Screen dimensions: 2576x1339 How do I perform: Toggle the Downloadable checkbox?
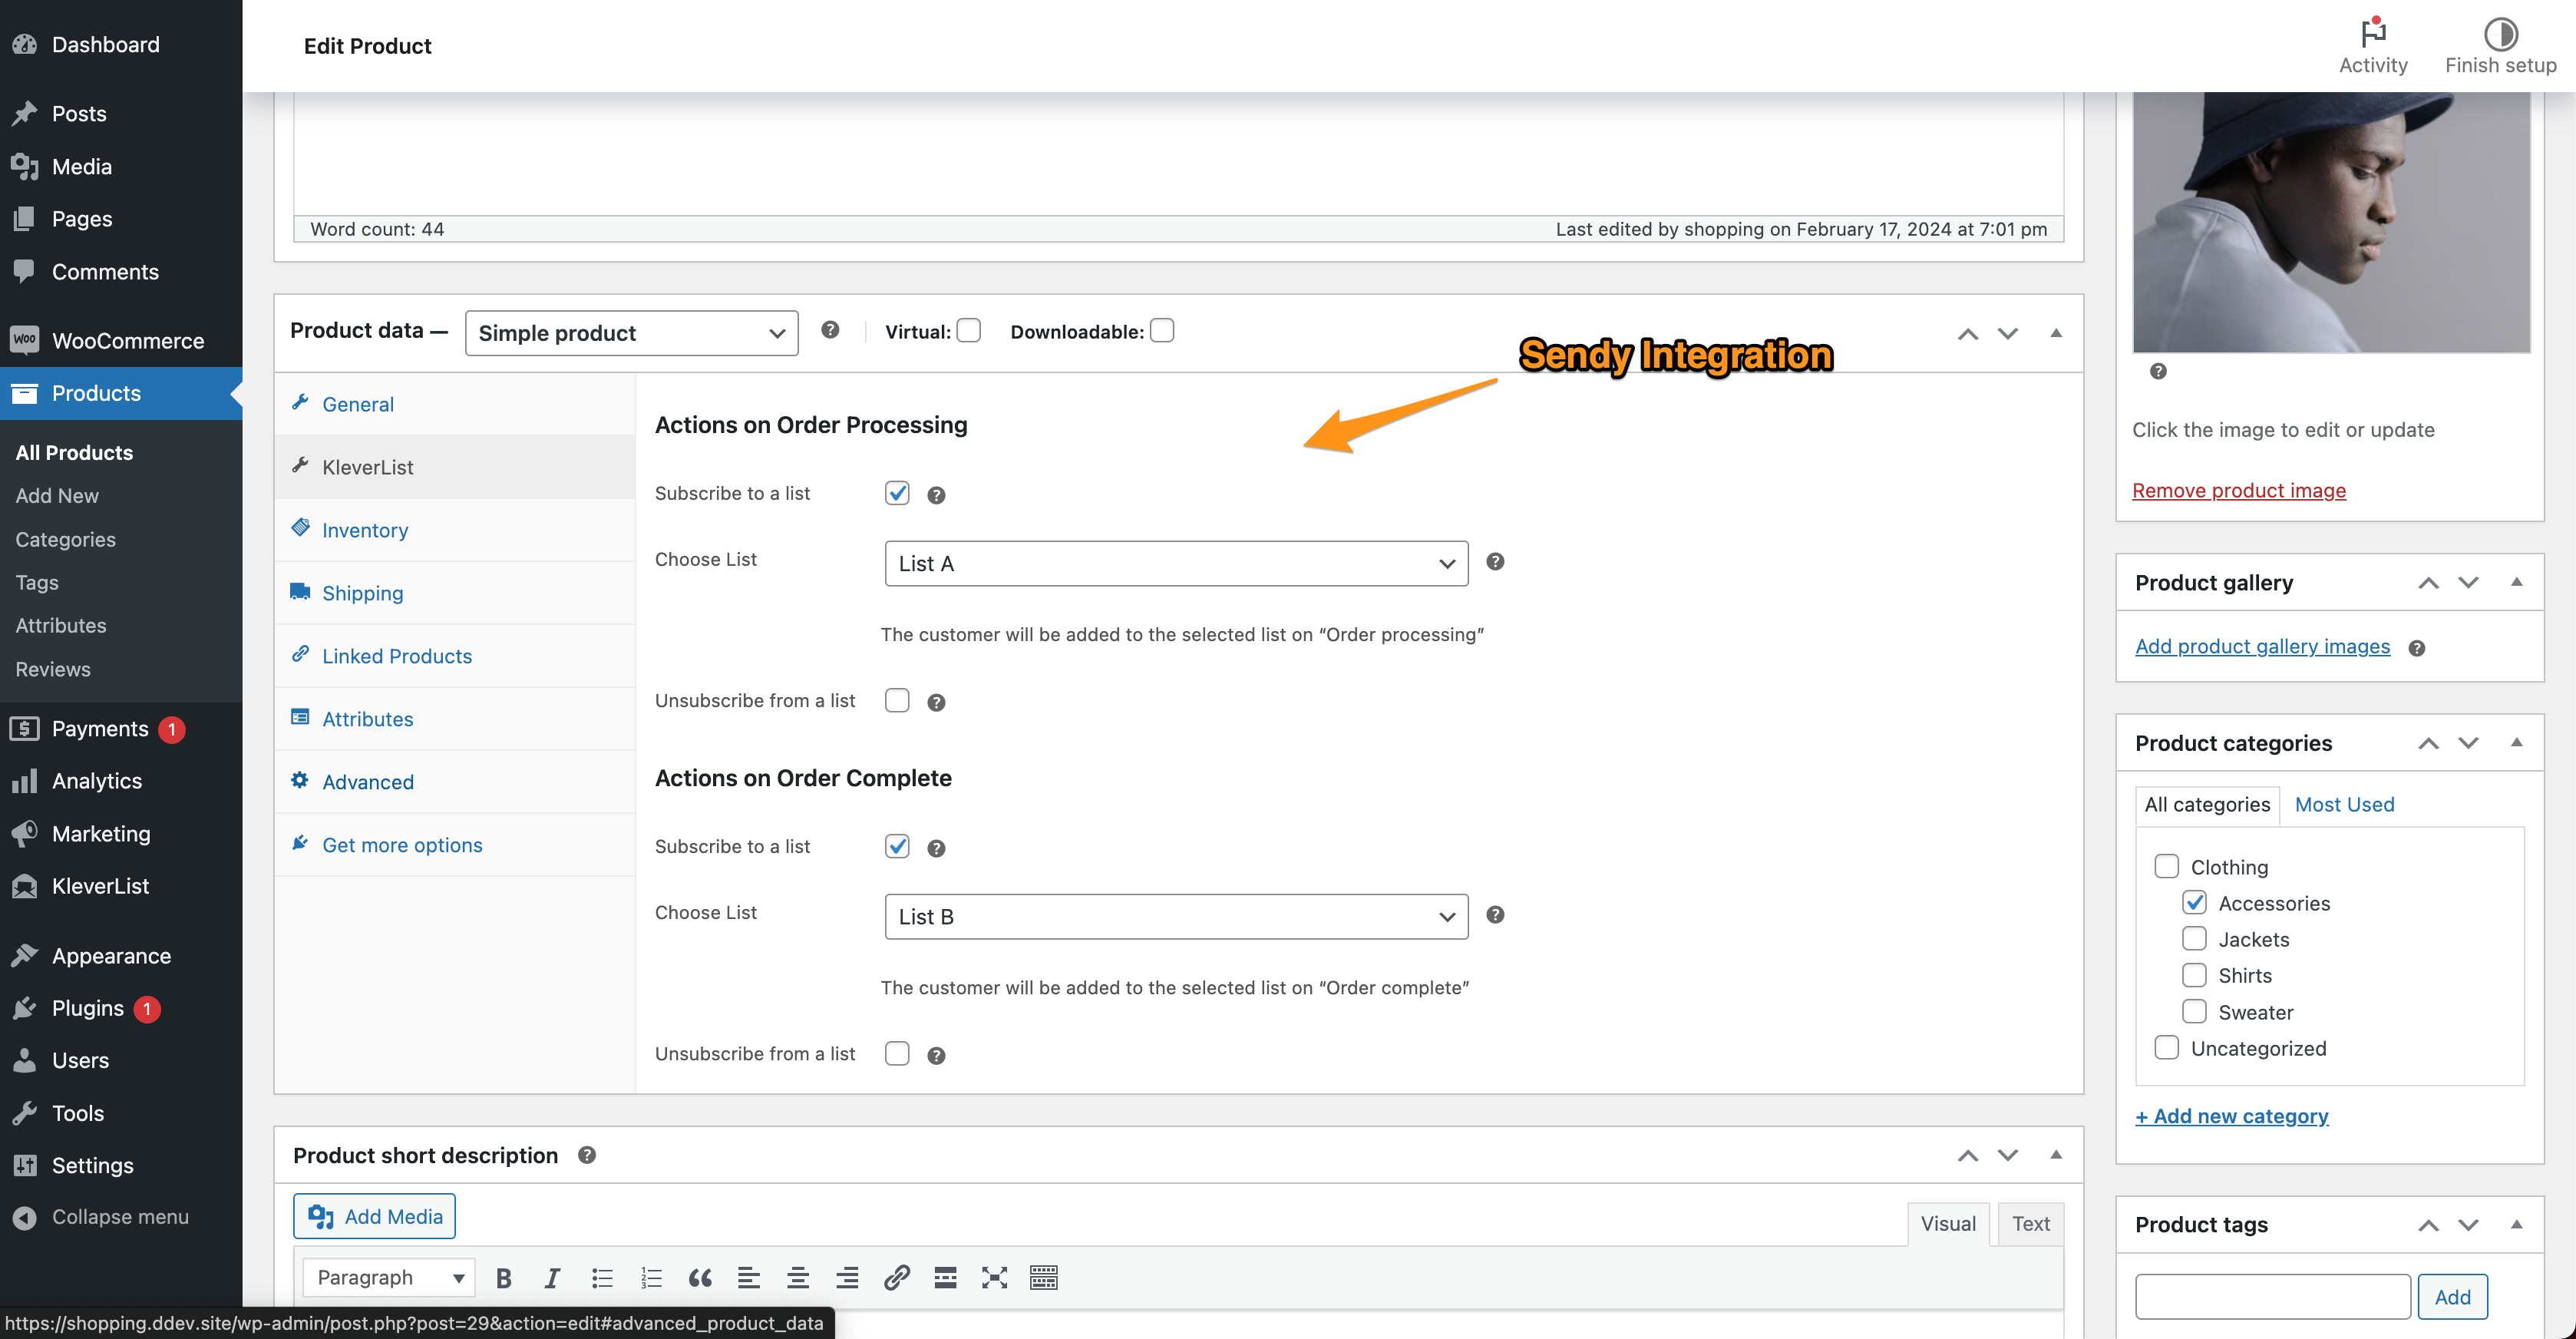click(x=1161, y=330)
